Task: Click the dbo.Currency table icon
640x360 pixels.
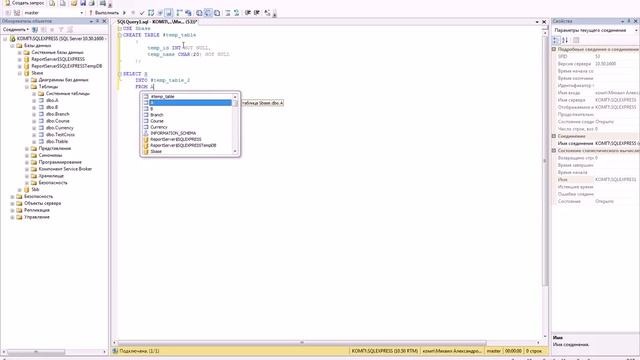Action: pos(41,128)
